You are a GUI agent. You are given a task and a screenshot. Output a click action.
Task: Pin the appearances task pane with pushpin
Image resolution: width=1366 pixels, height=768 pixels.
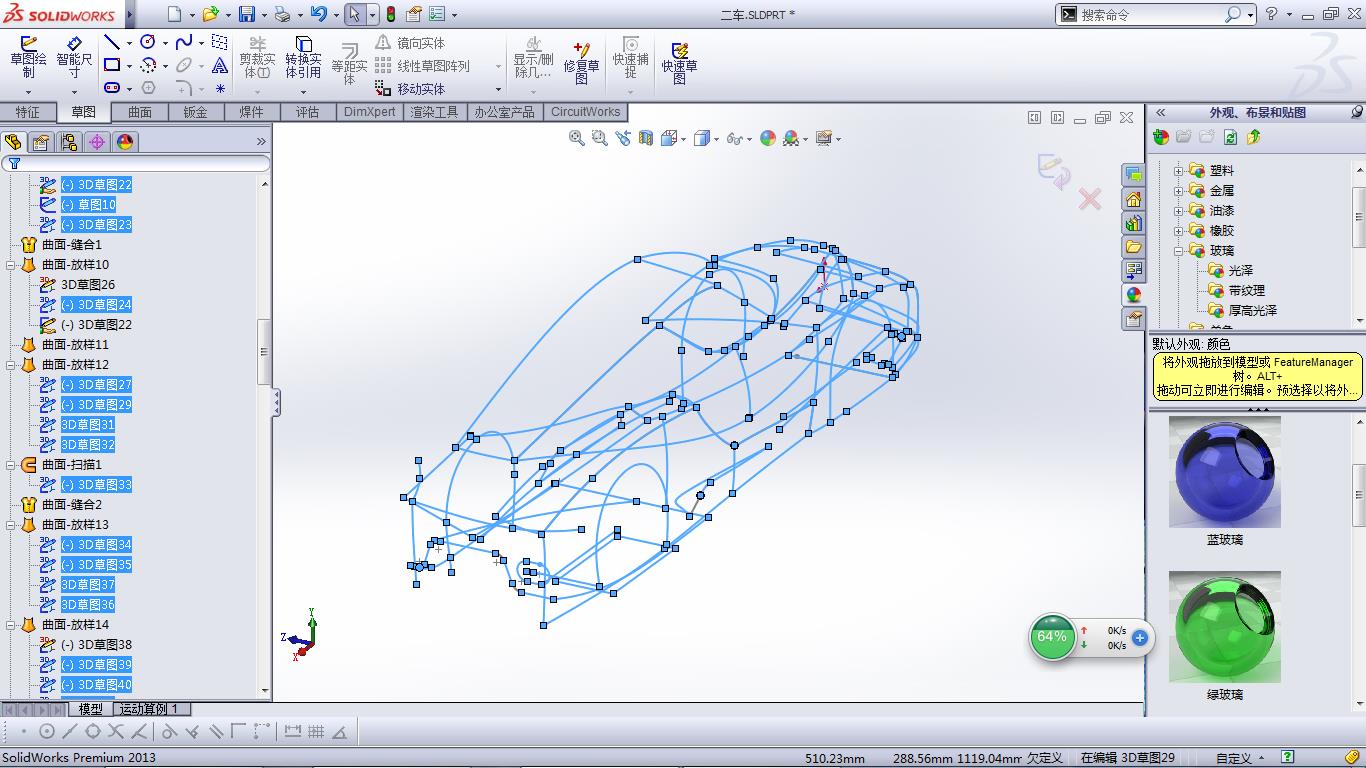click(1356, 112)
